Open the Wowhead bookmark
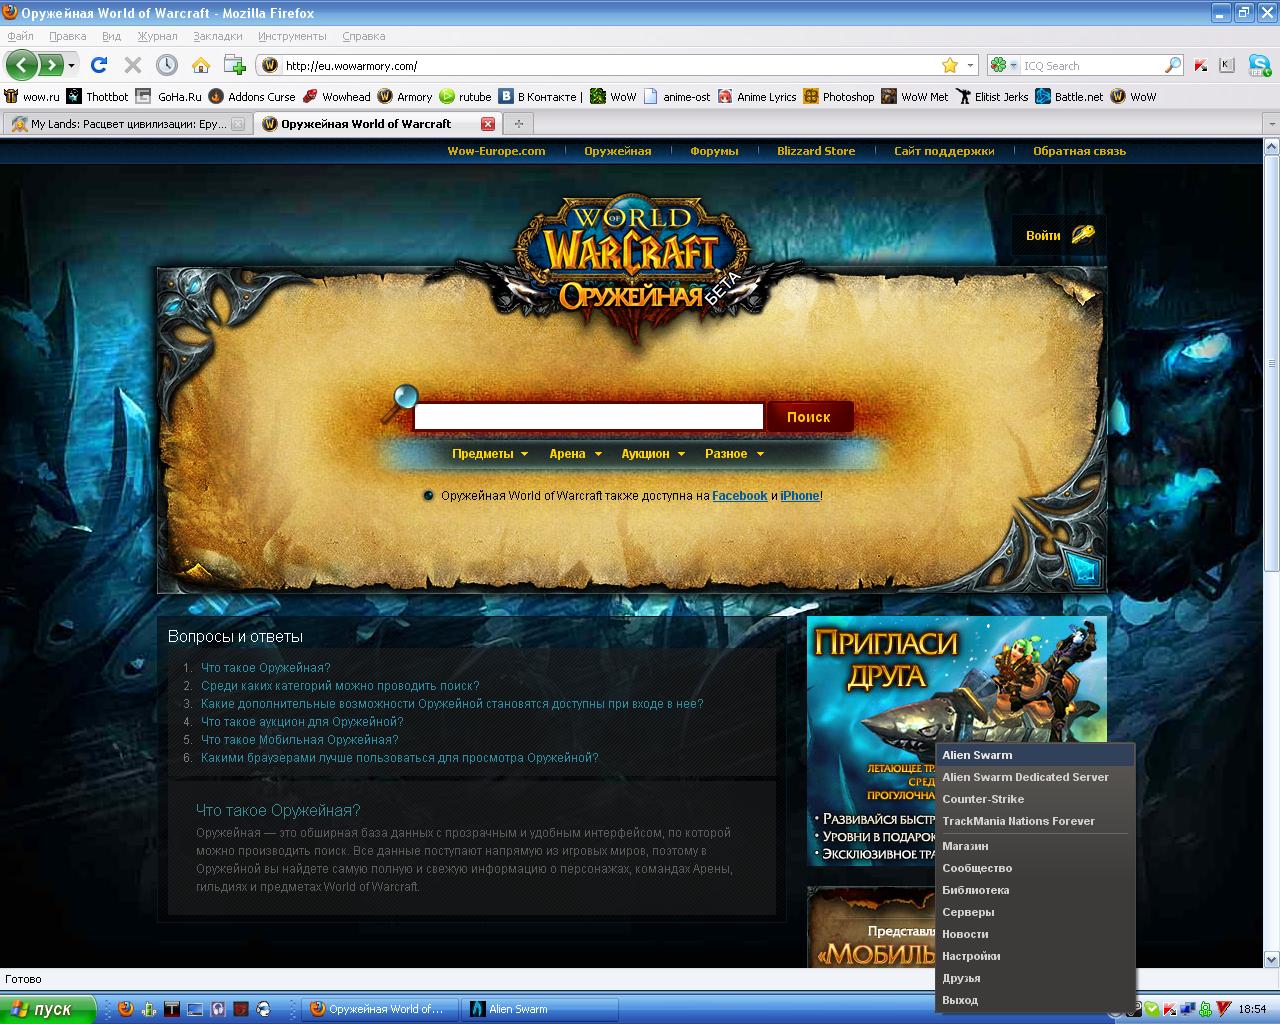 [x=337, y=97]
